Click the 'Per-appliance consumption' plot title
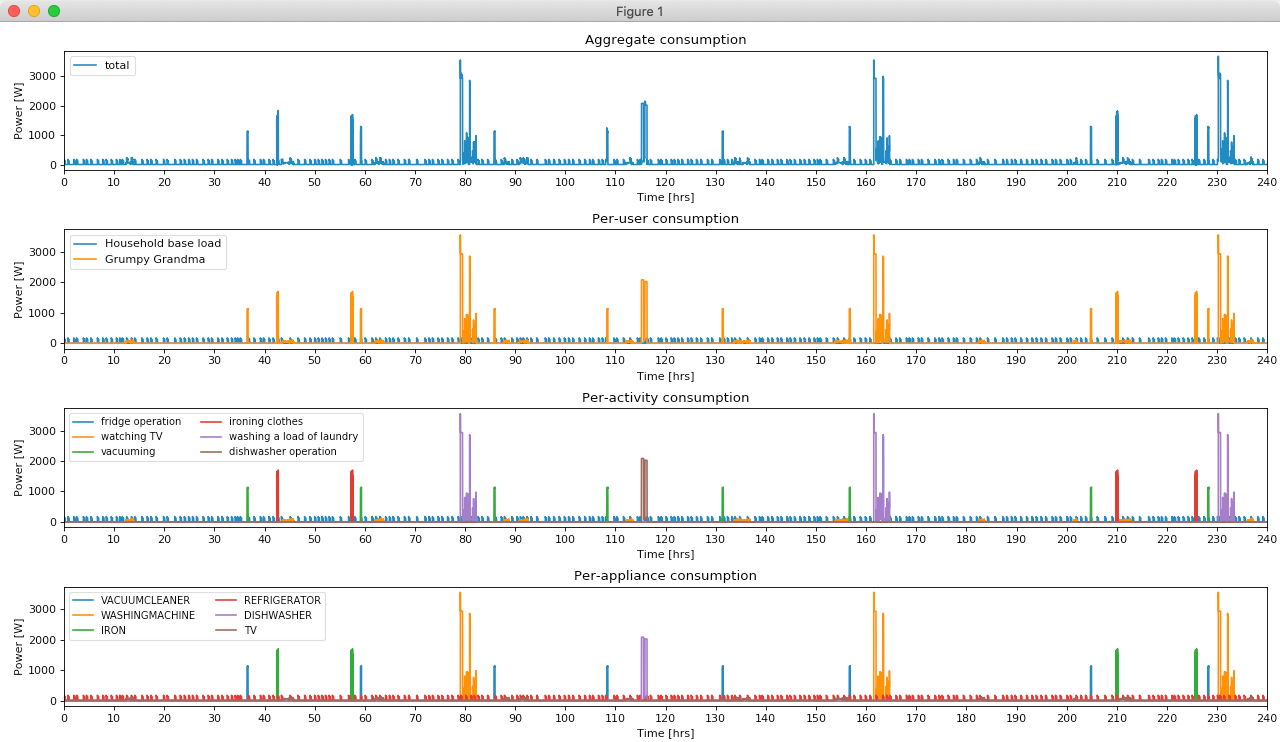The width and height of the screenshot is (1280, 742). [665, 576]
